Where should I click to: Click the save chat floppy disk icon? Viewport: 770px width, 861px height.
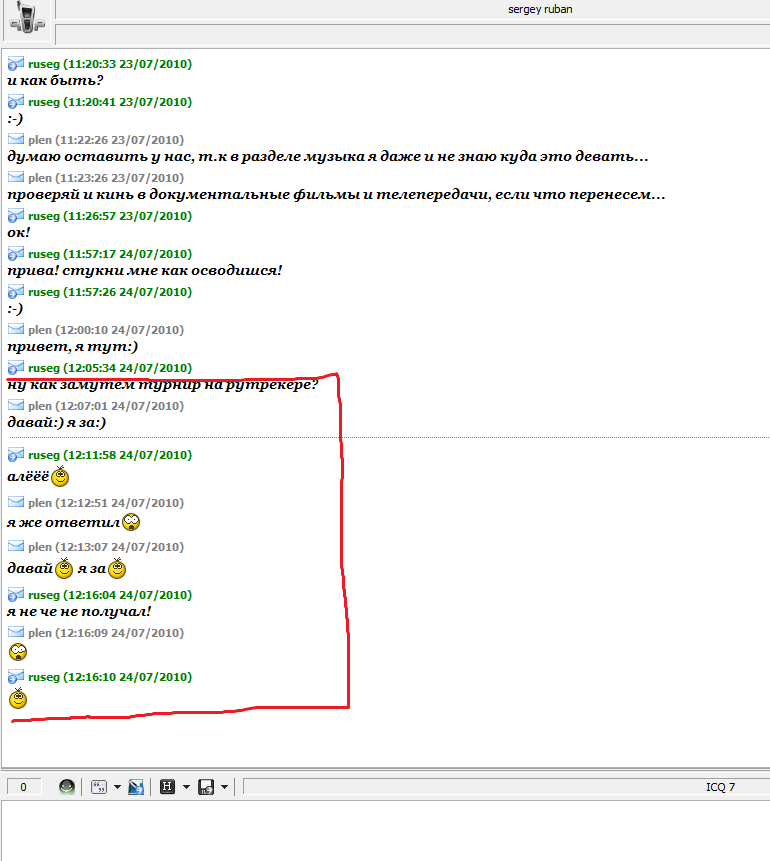206,787
